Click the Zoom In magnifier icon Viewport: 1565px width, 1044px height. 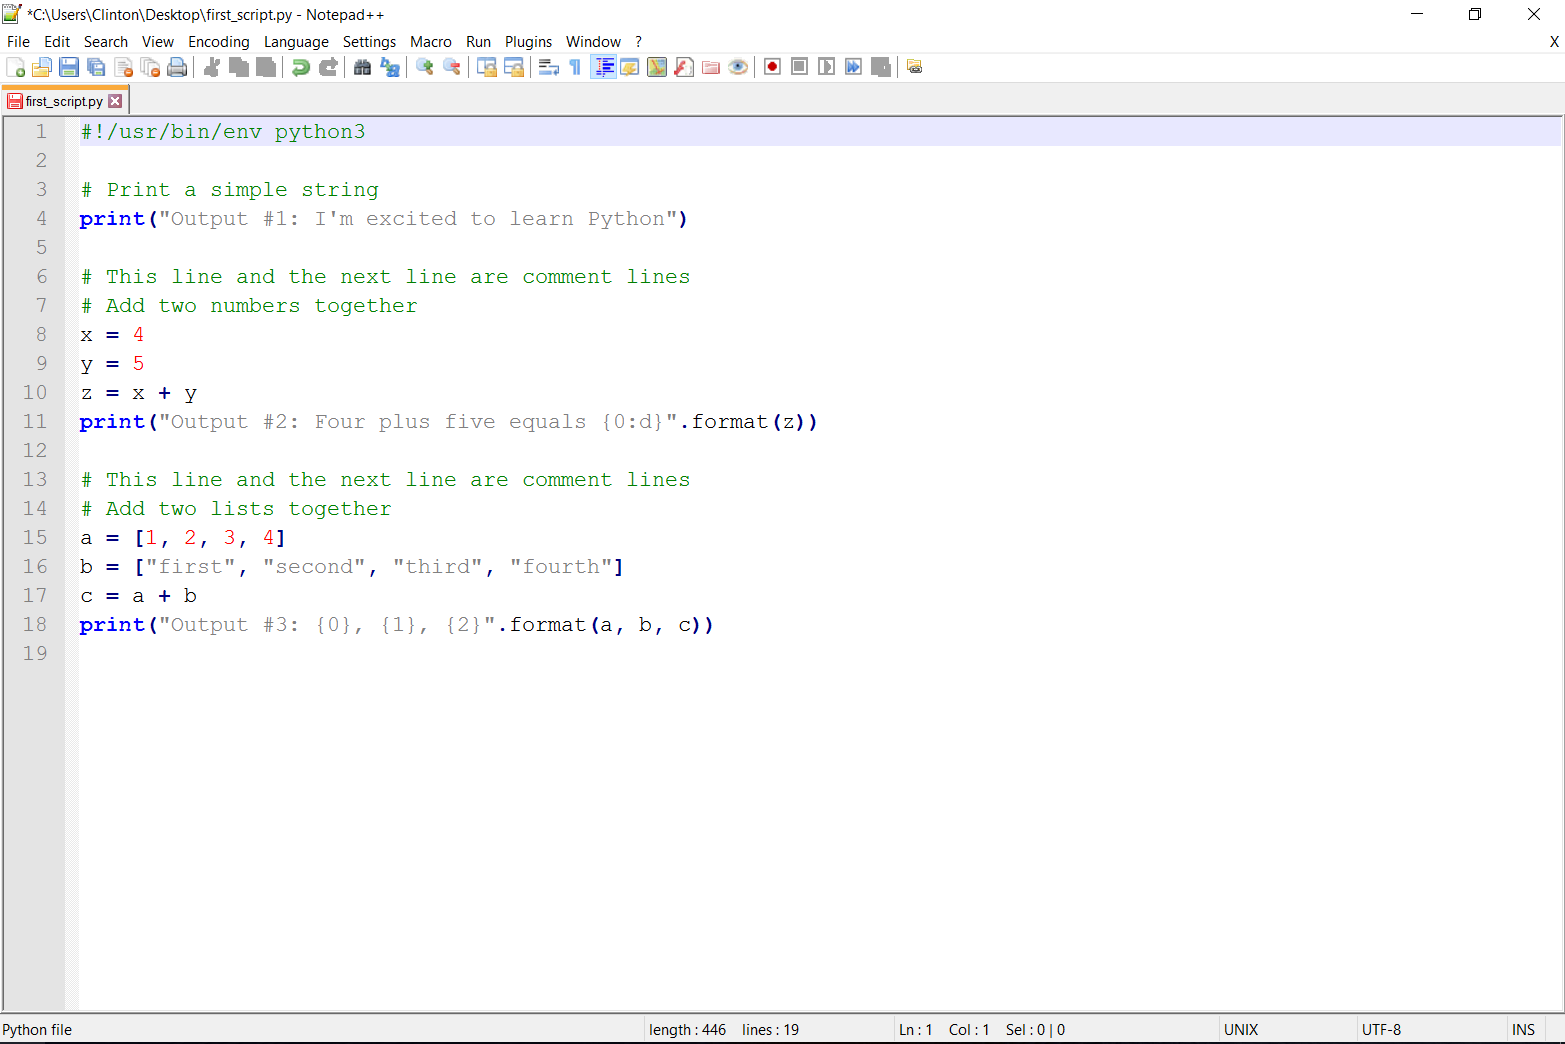click(425, 67)
